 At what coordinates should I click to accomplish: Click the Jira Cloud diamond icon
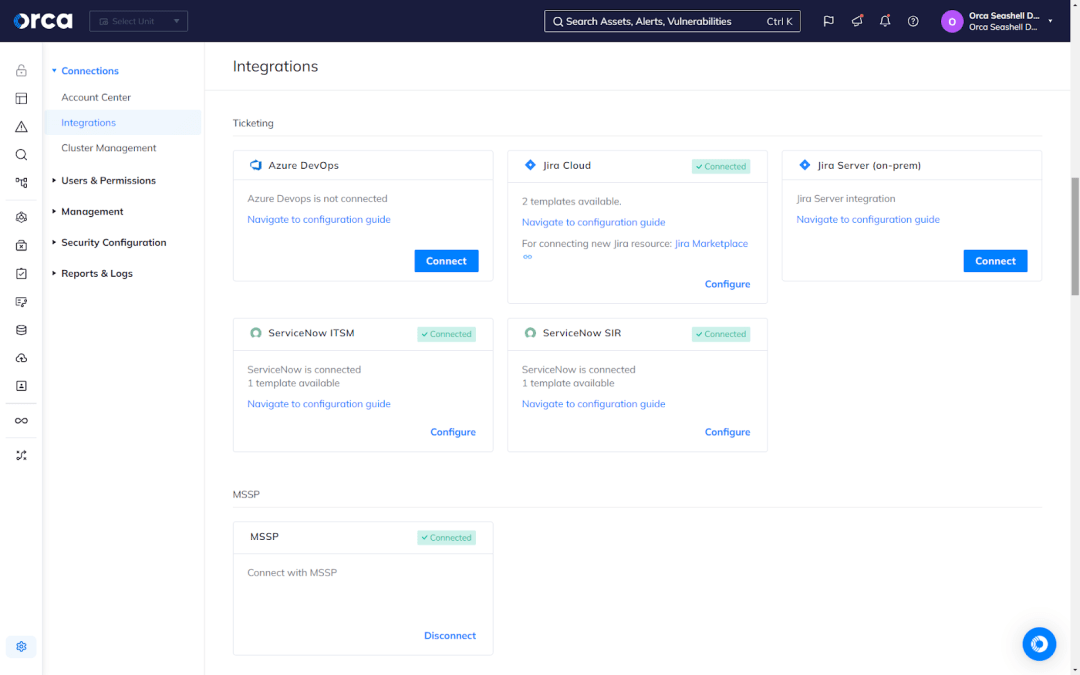pyautogui.click(x=530, y=165)
